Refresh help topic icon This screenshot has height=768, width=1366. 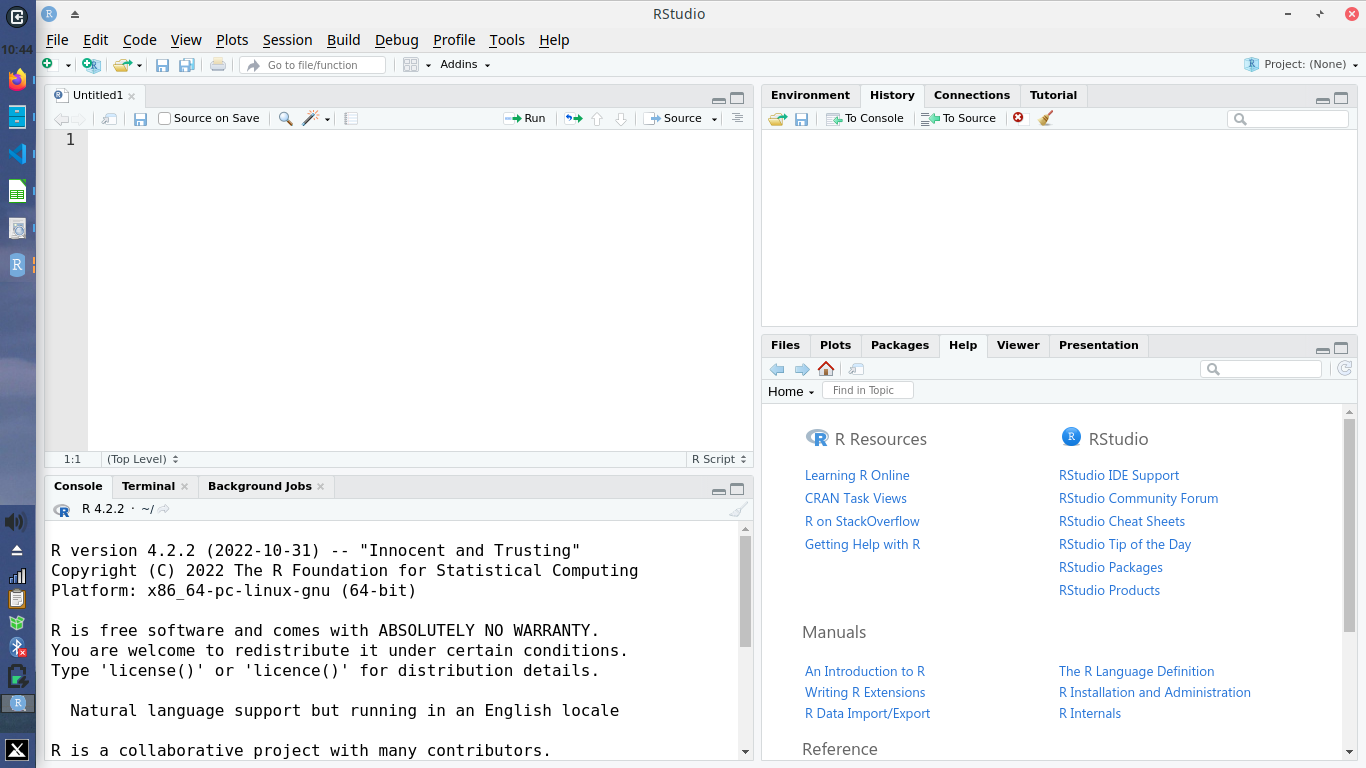pos(1345,369)
